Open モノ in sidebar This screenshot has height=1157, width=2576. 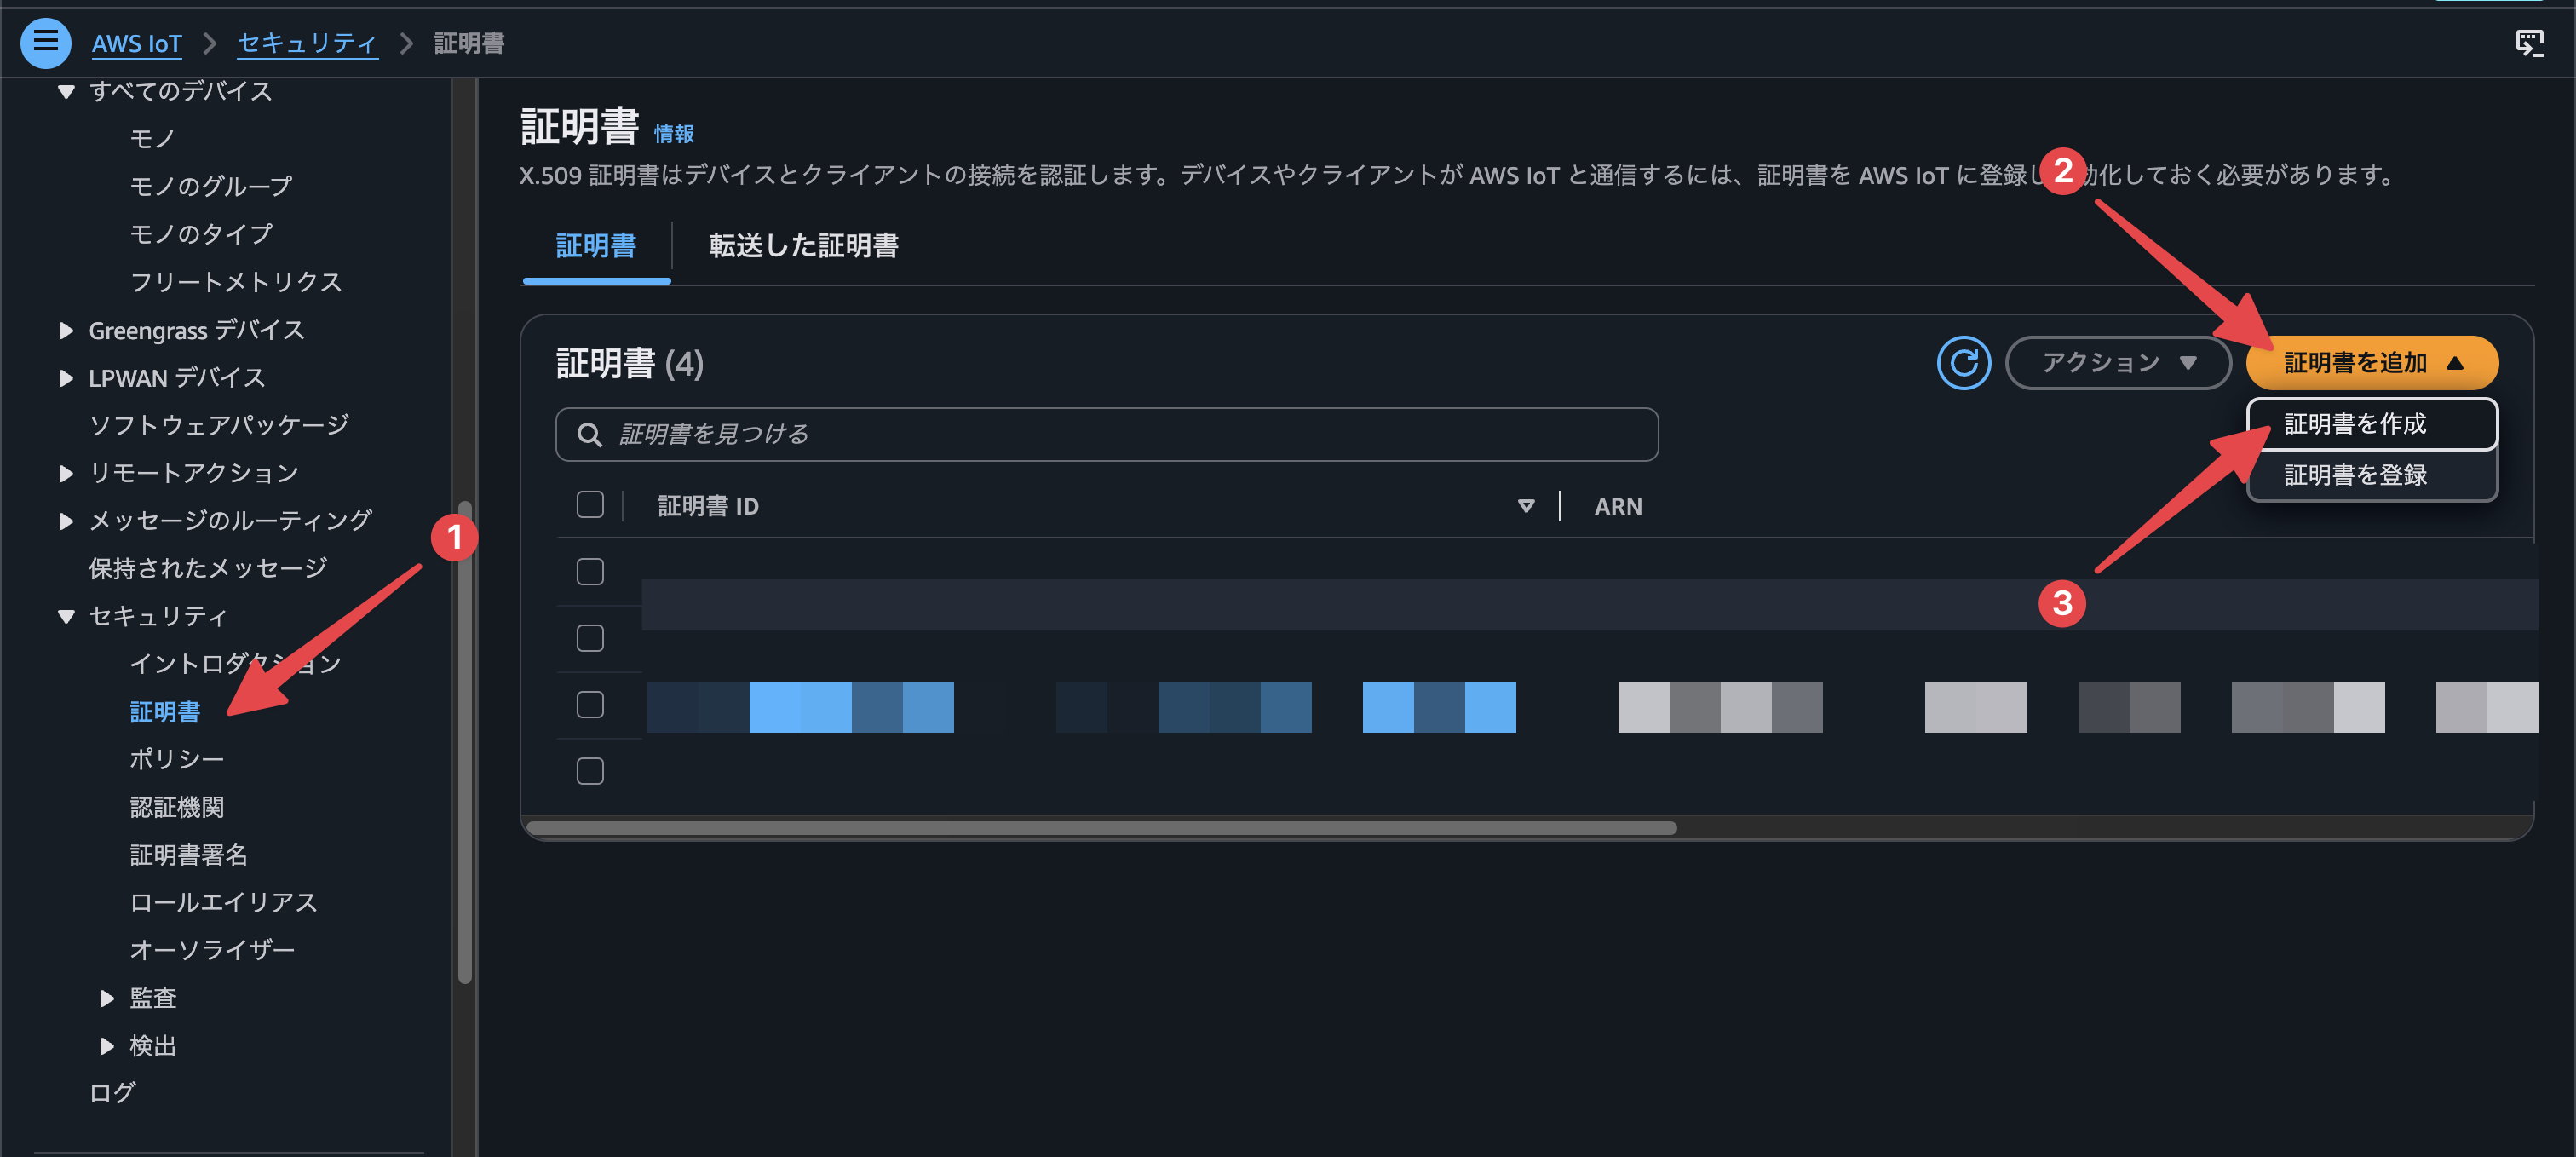point(153,139)
